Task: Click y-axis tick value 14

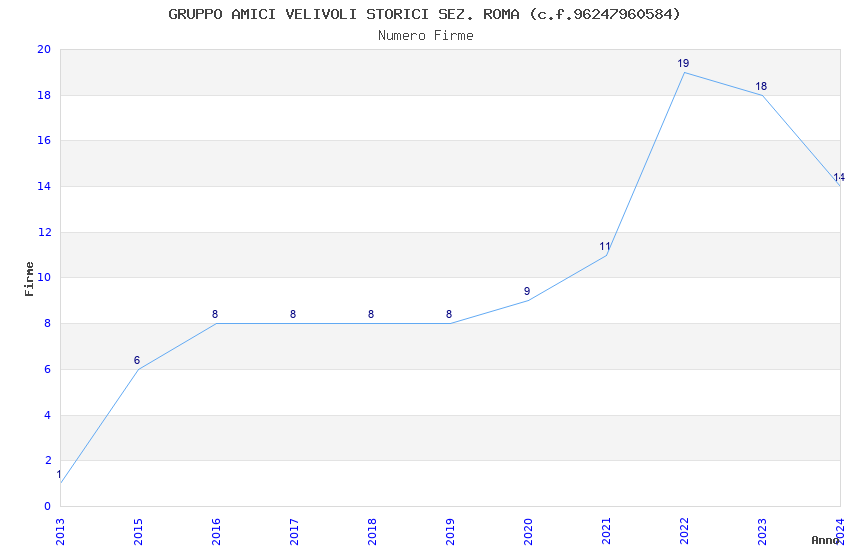Action: pyautogui.click(x=44, y=186)
